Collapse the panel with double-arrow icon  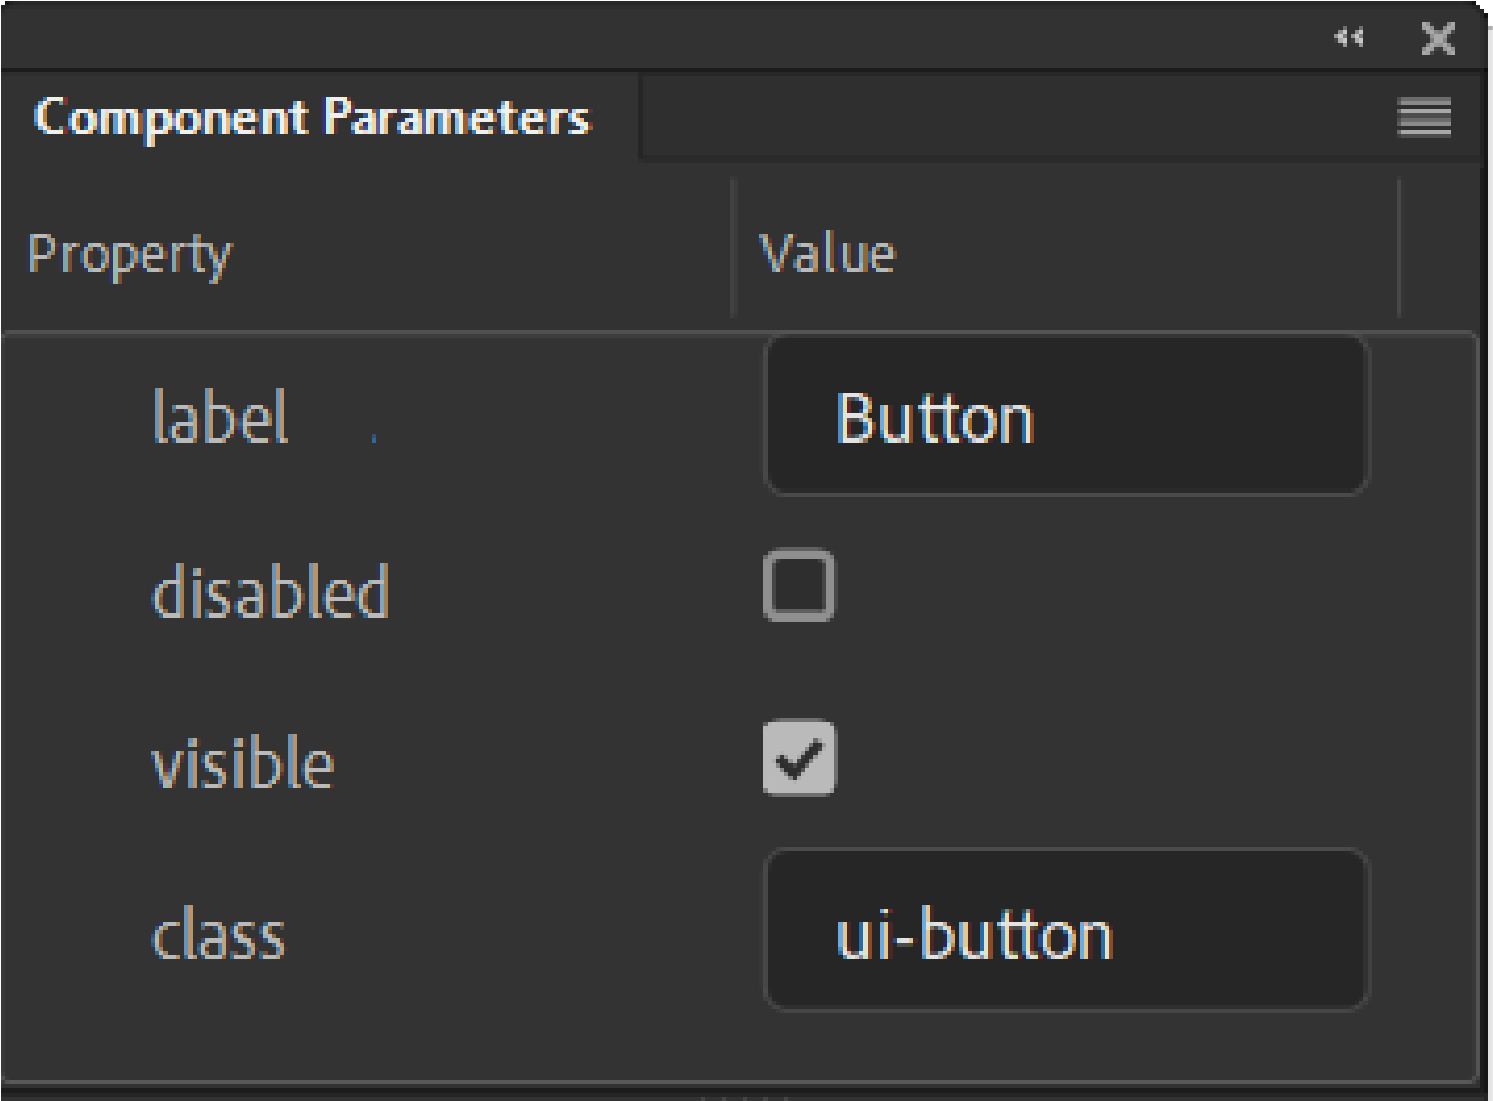(1349, 38)
